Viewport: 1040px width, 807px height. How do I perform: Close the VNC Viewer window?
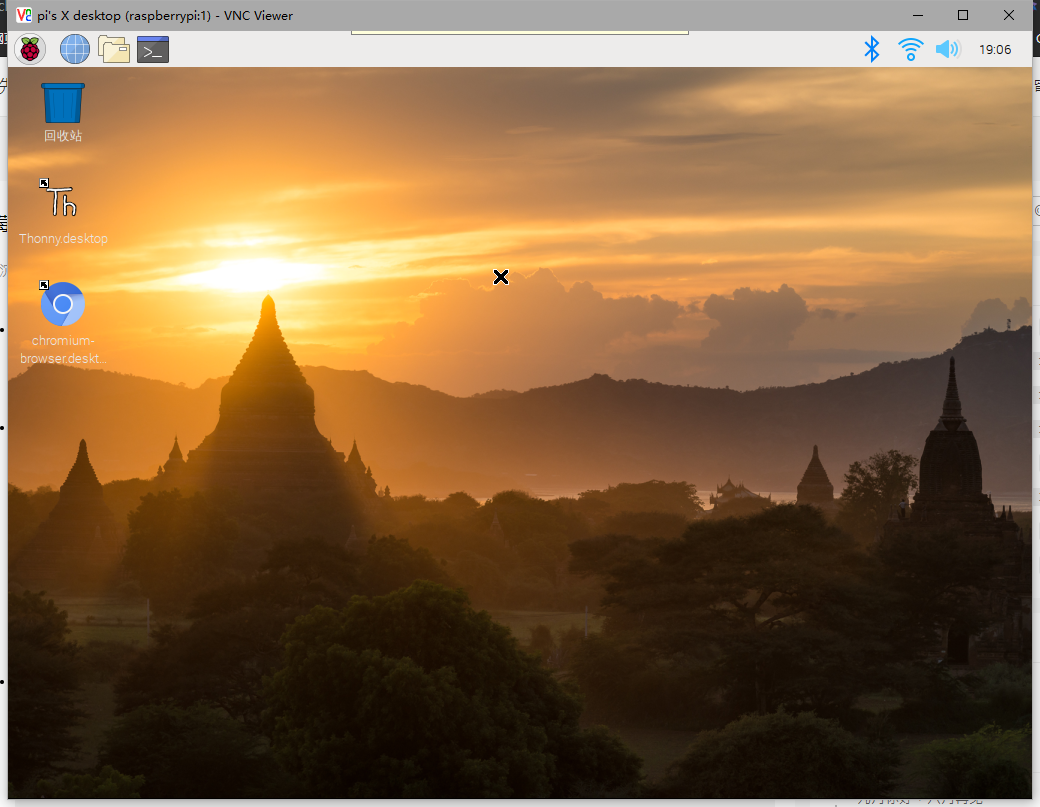click(x=1009, y=15)
